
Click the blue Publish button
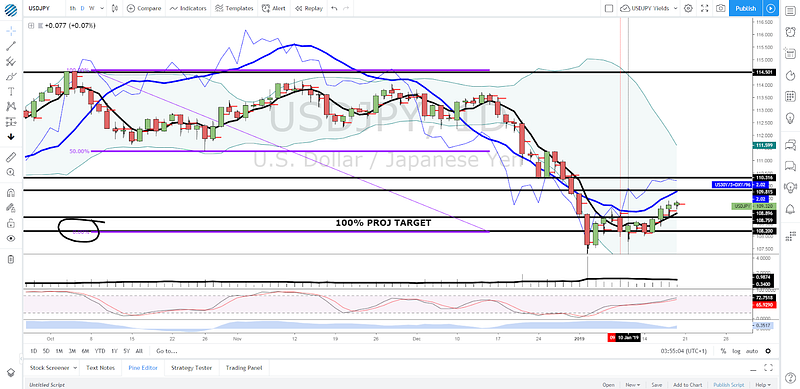coord(746,8)
